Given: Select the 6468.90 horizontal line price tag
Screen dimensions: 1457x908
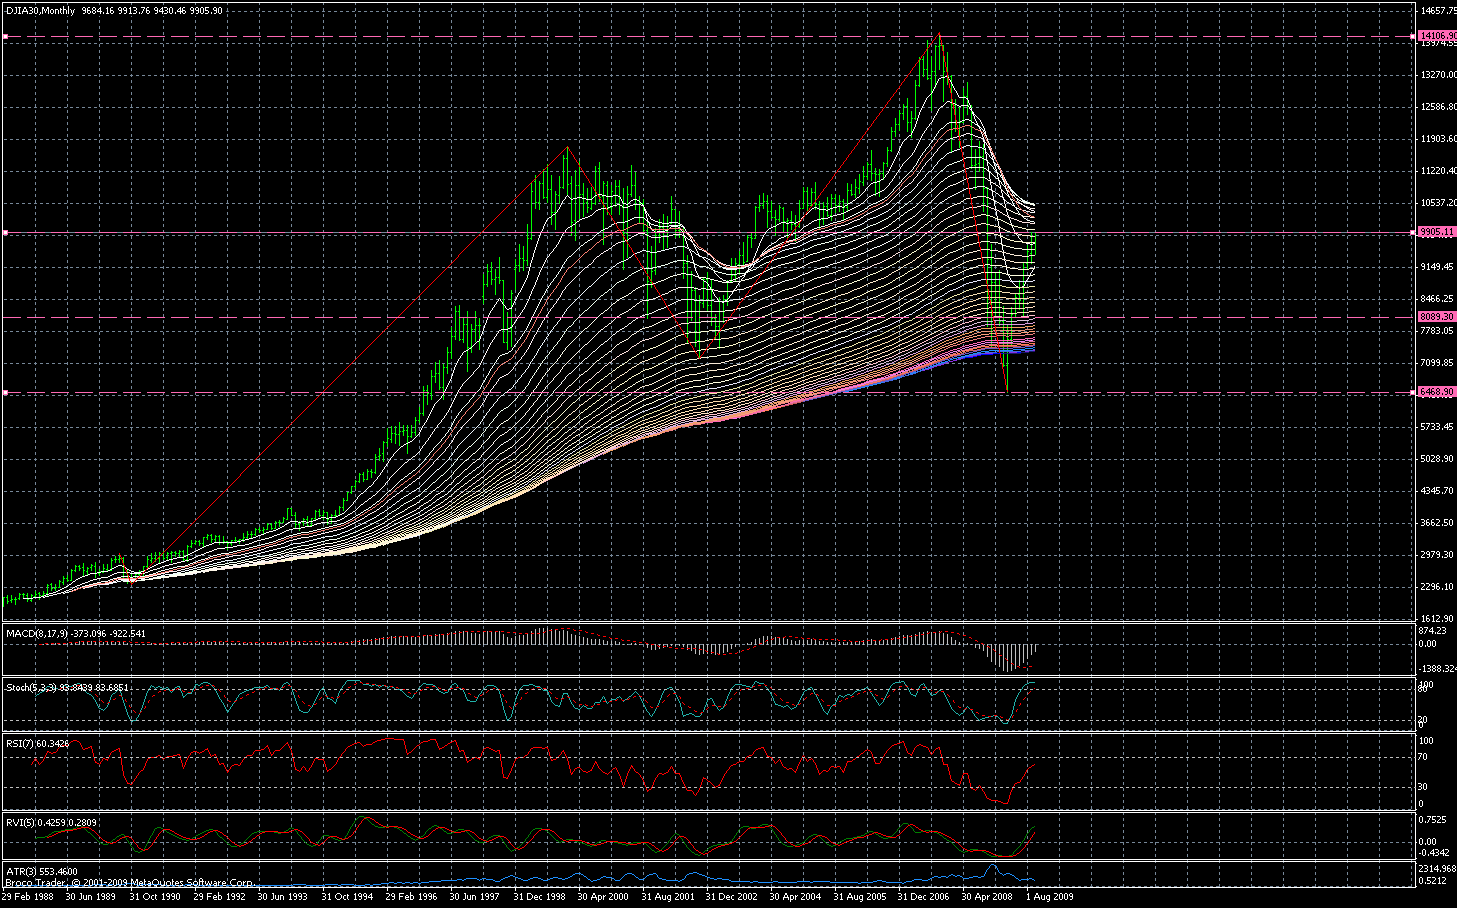Looking at the screenshot, I should click(1437, 393).
